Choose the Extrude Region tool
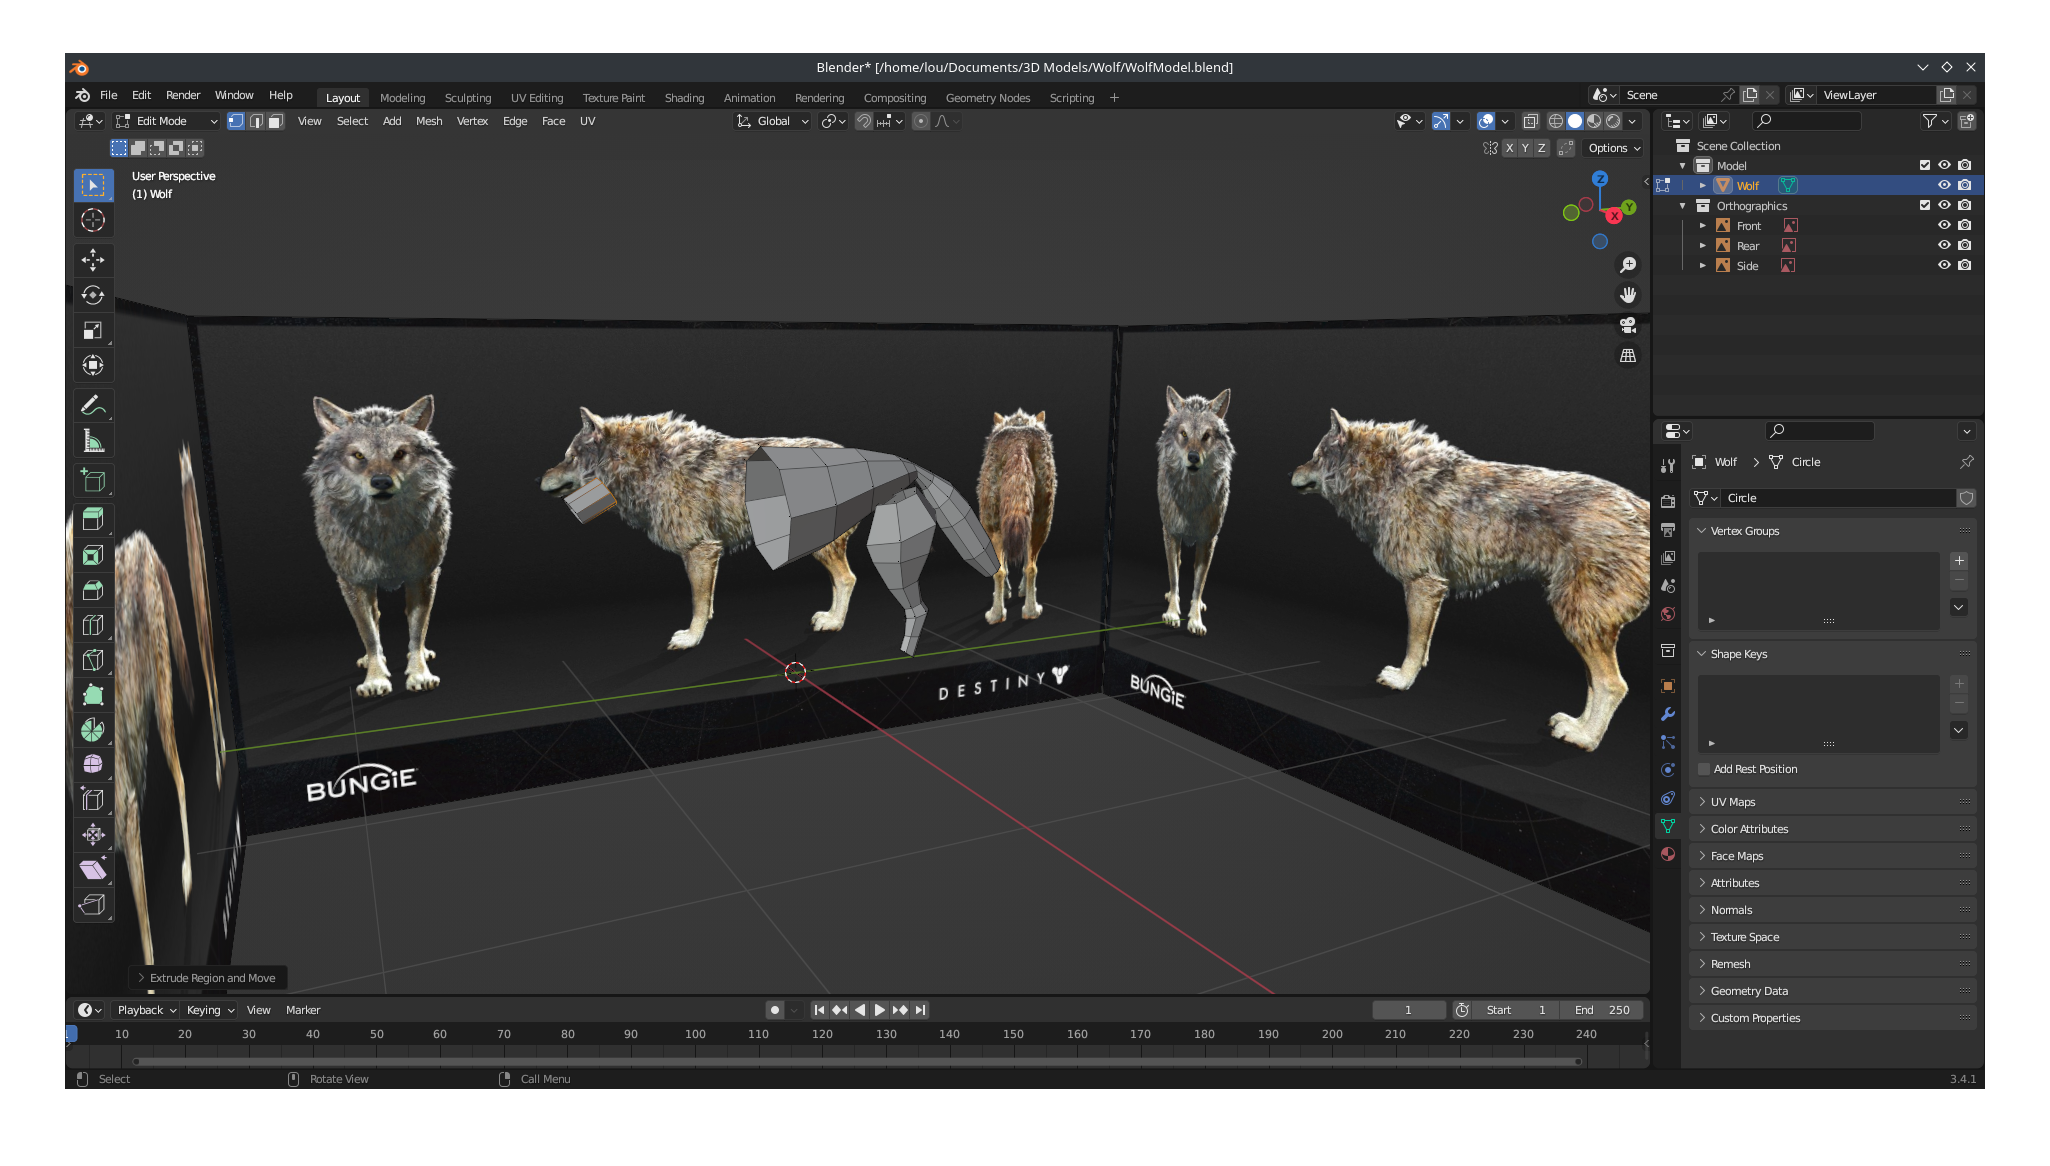 [x=93, y=519]
